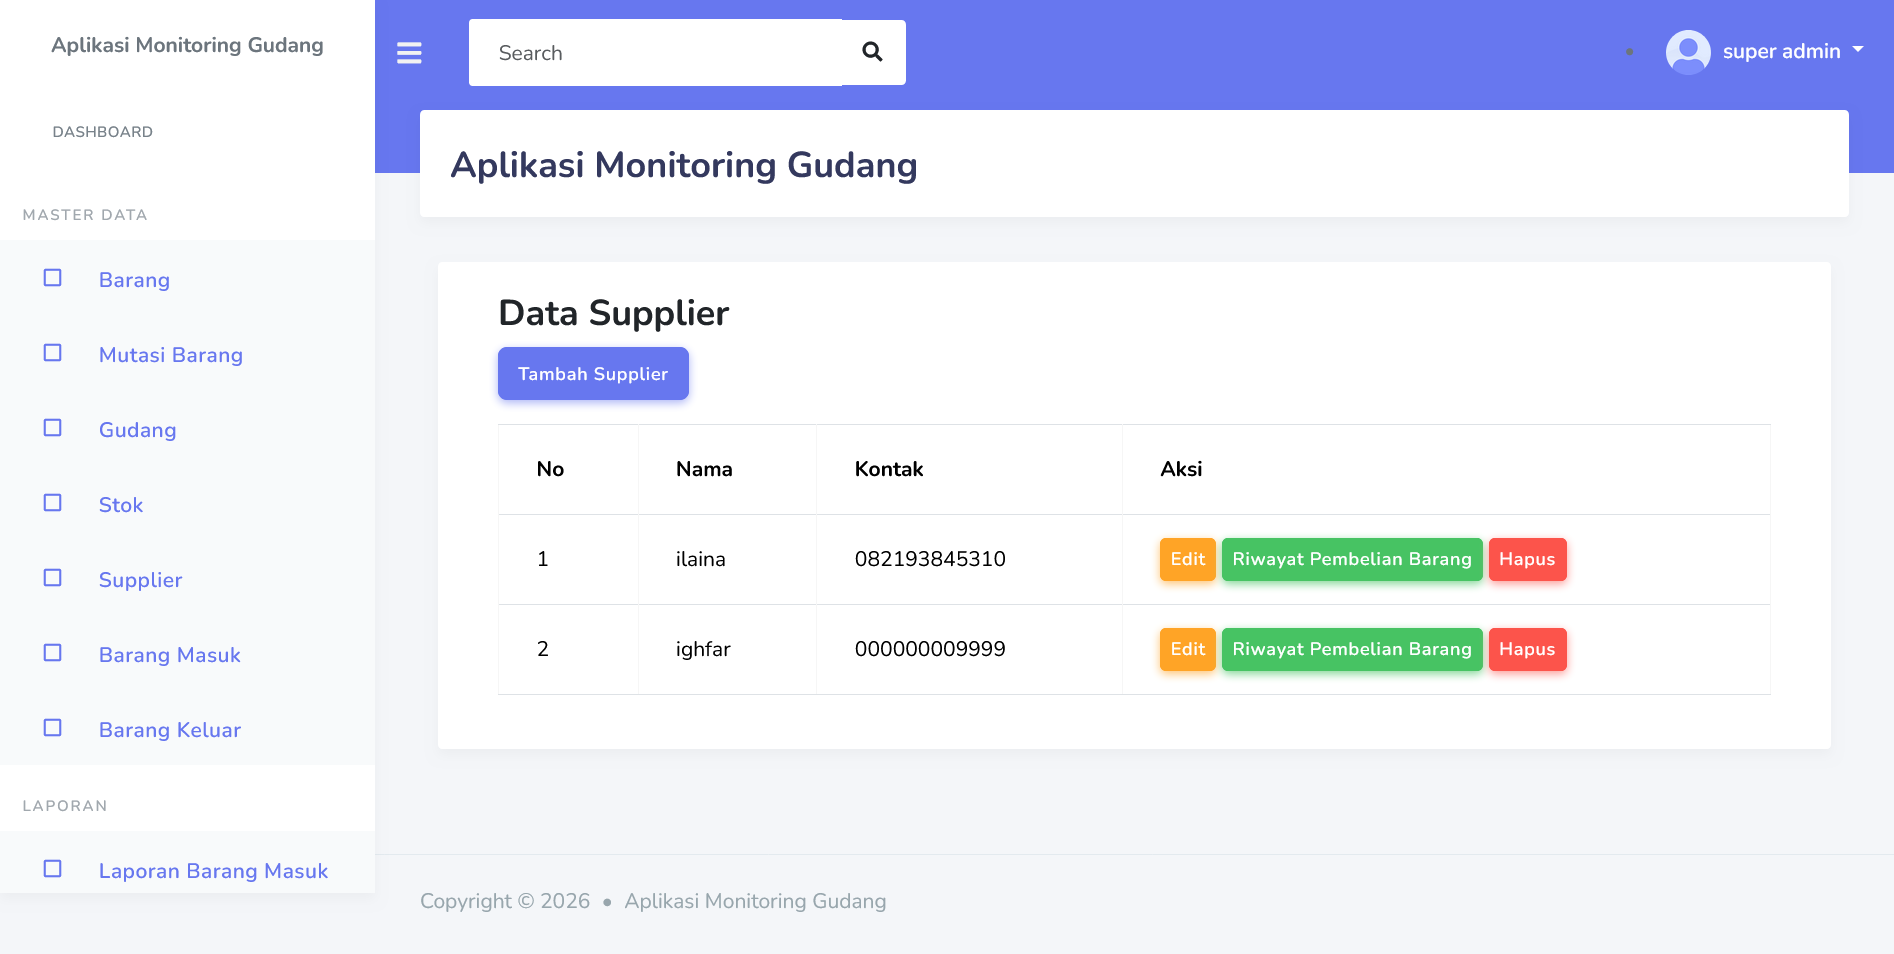Open Laporan Barang Masuk report

213,871
